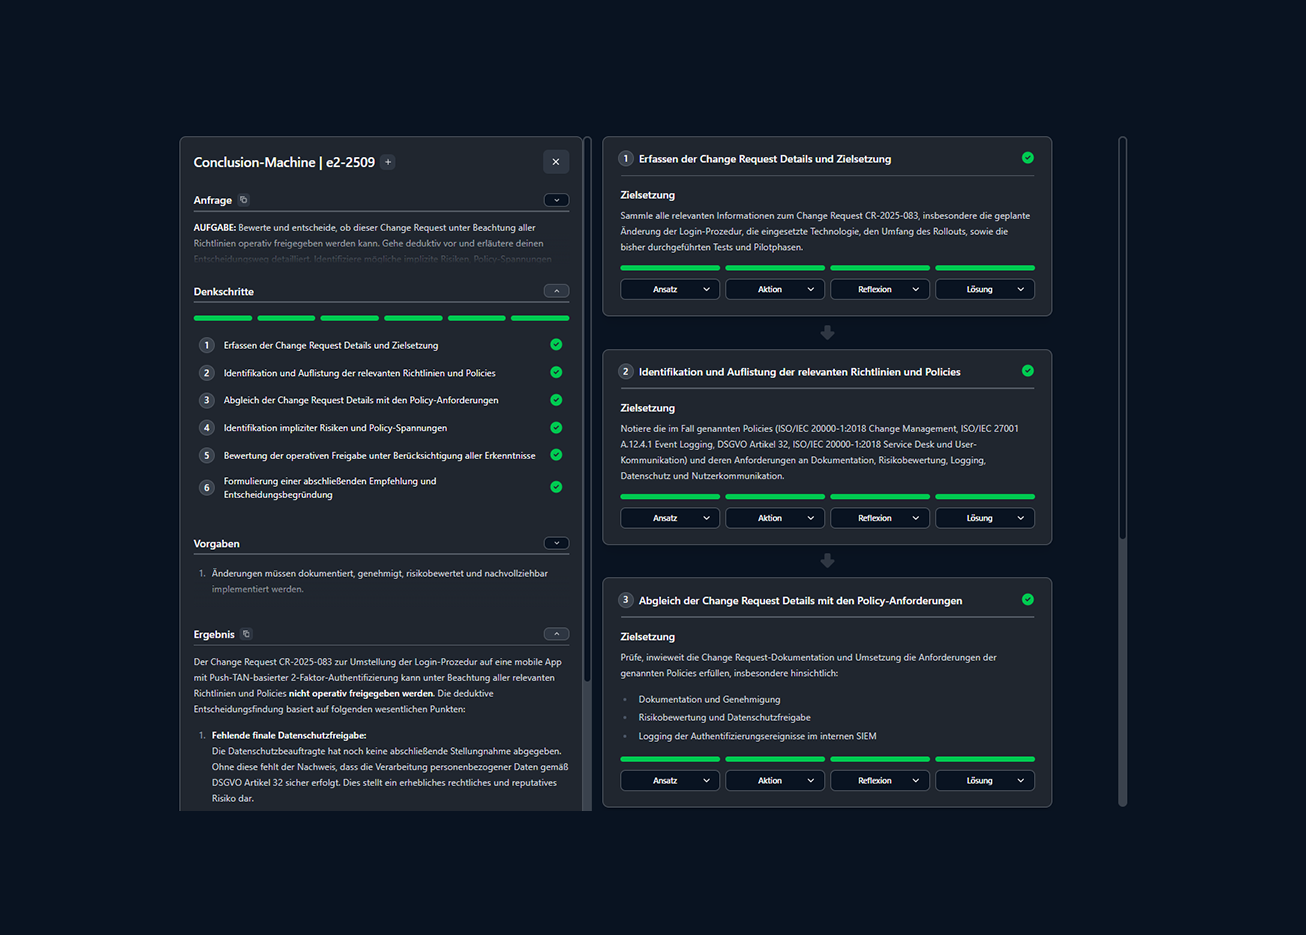Image resolution: width=1306 pixels, height=935 pixels.
Task: Open the Aktion dropdown in step 1
Action: click(x=775, y=289)
